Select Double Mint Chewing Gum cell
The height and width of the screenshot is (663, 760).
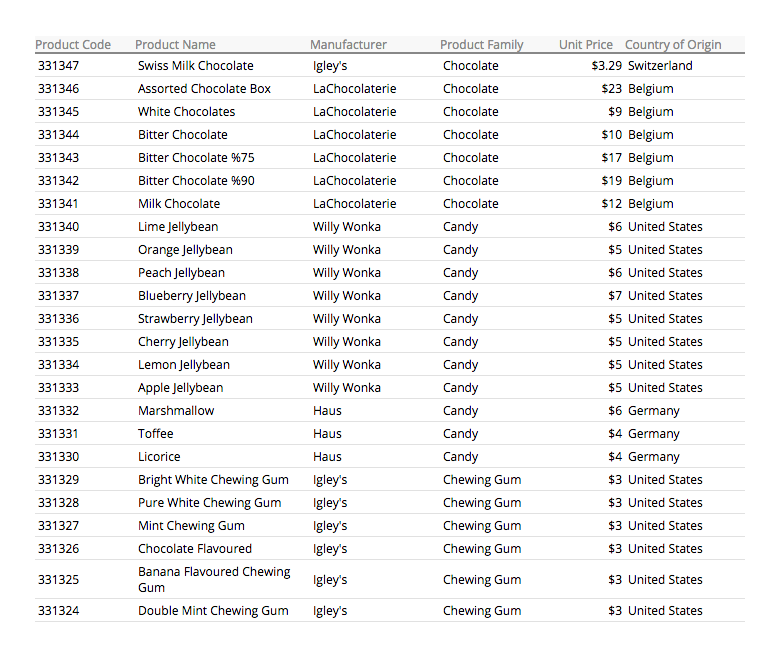[213, 611]
